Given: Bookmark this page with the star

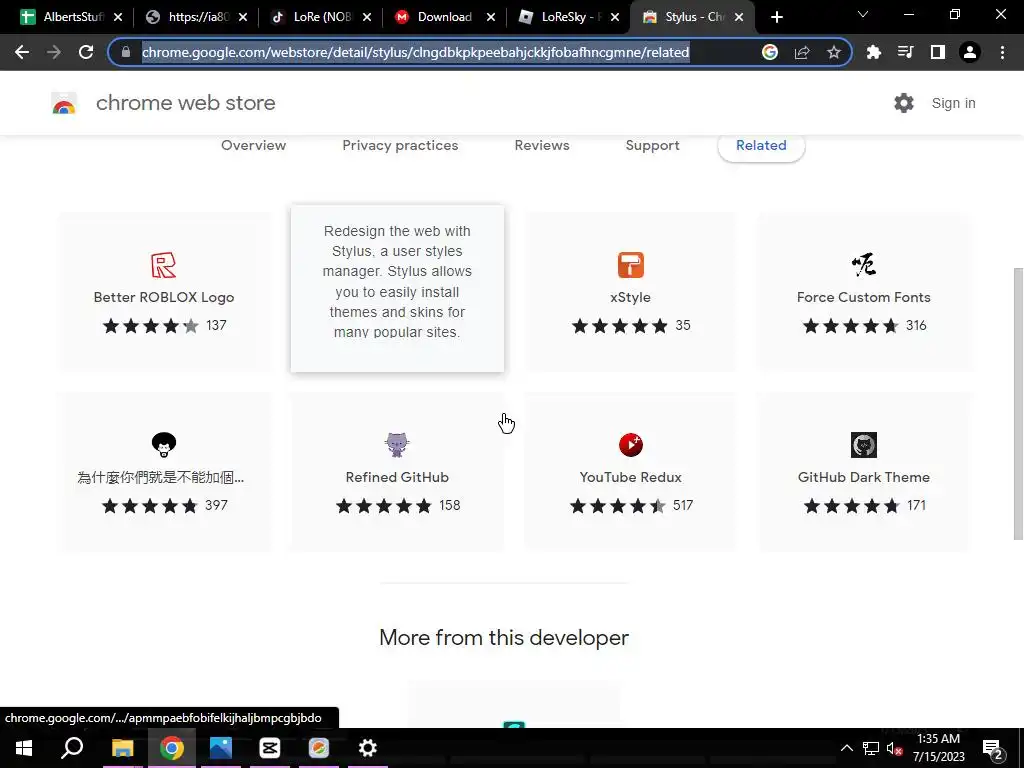Looking at the screenshot, I should click(x=833, y=52).
